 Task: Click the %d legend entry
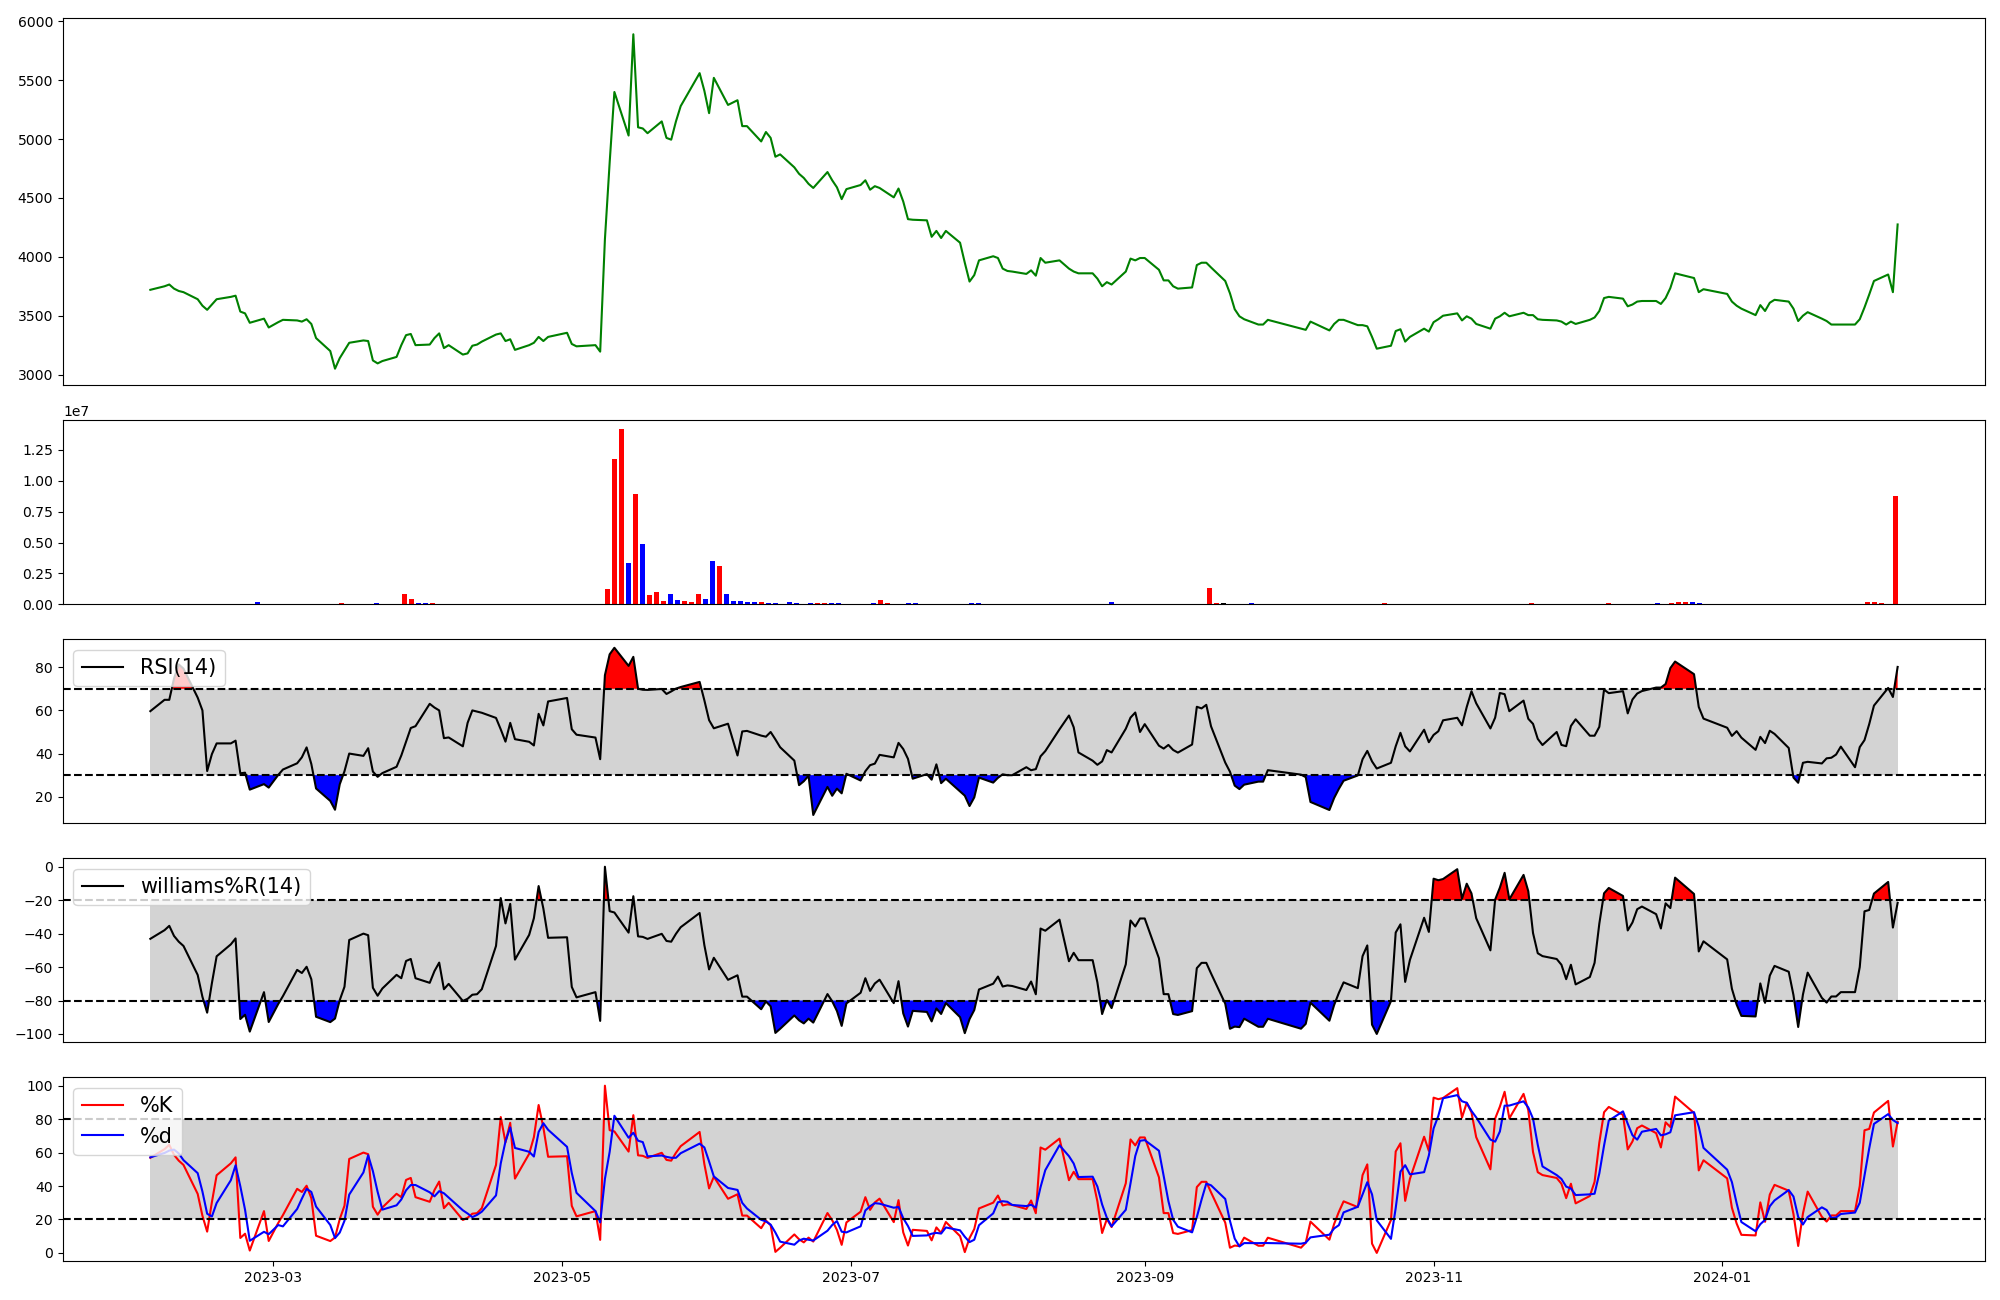(x=156, y=1136)
